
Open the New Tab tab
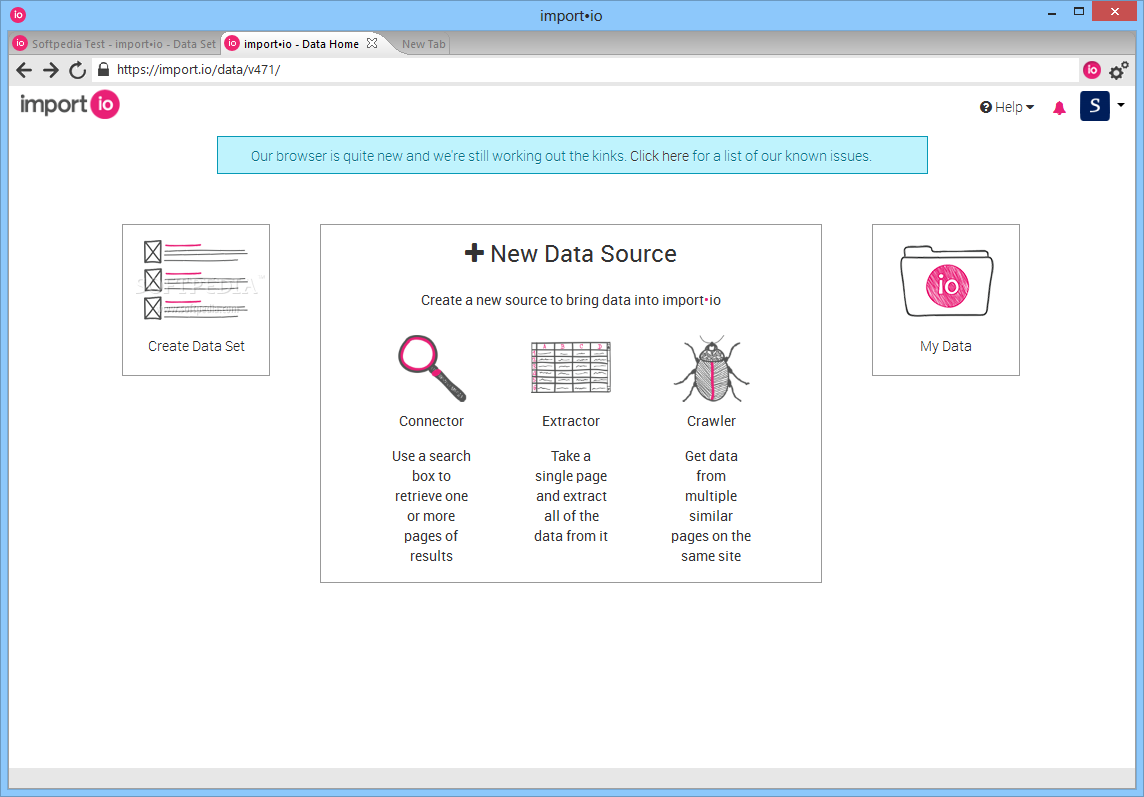pyautogui.click(x=423, y=44)
